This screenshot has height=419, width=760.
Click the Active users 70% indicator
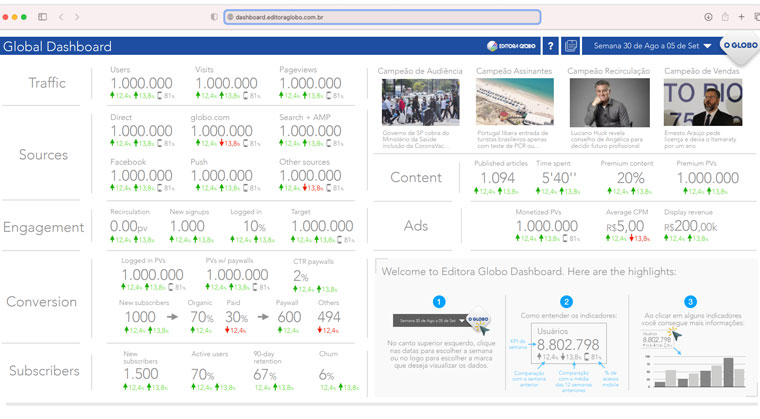(203, 374)
